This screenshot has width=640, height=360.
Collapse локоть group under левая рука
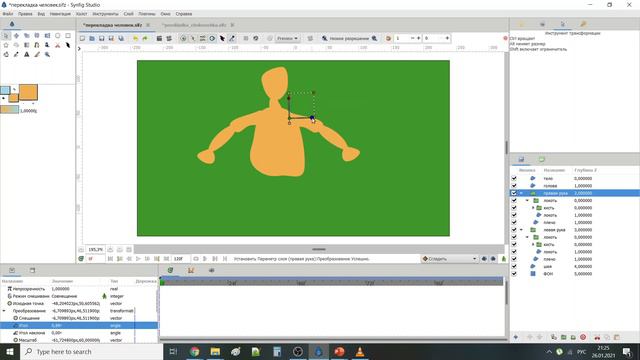pyautogui.click(x=527, y=237)
